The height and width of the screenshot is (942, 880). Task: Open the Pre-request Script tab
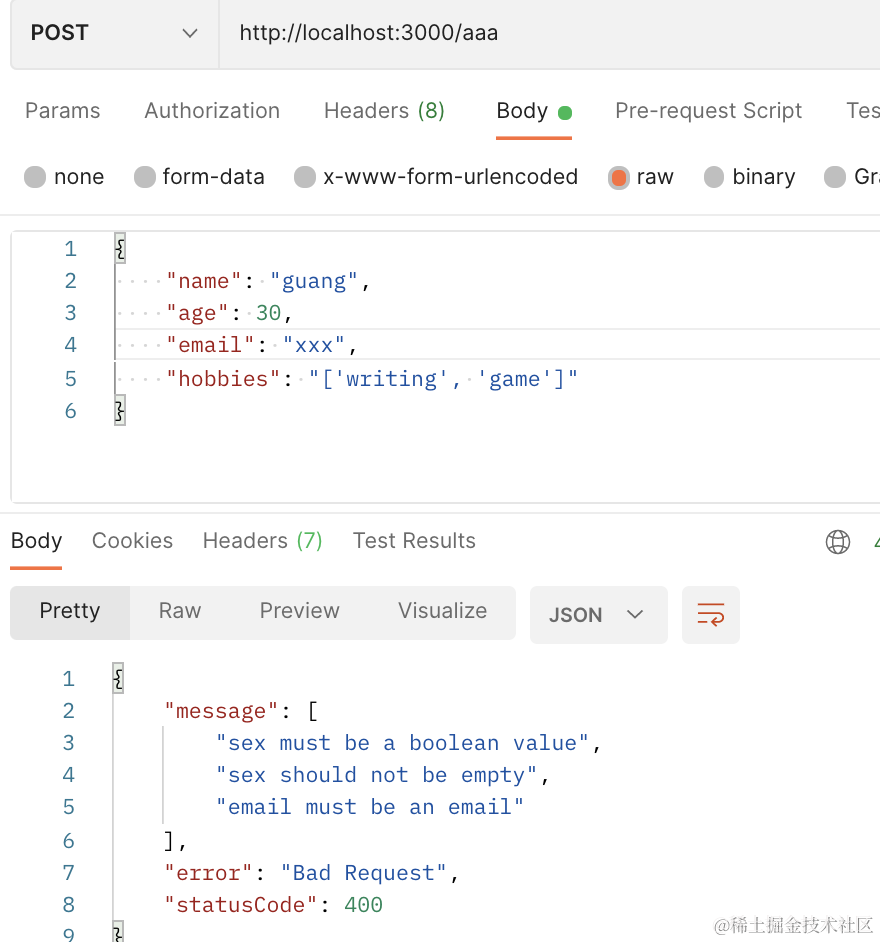coord(708,111)
